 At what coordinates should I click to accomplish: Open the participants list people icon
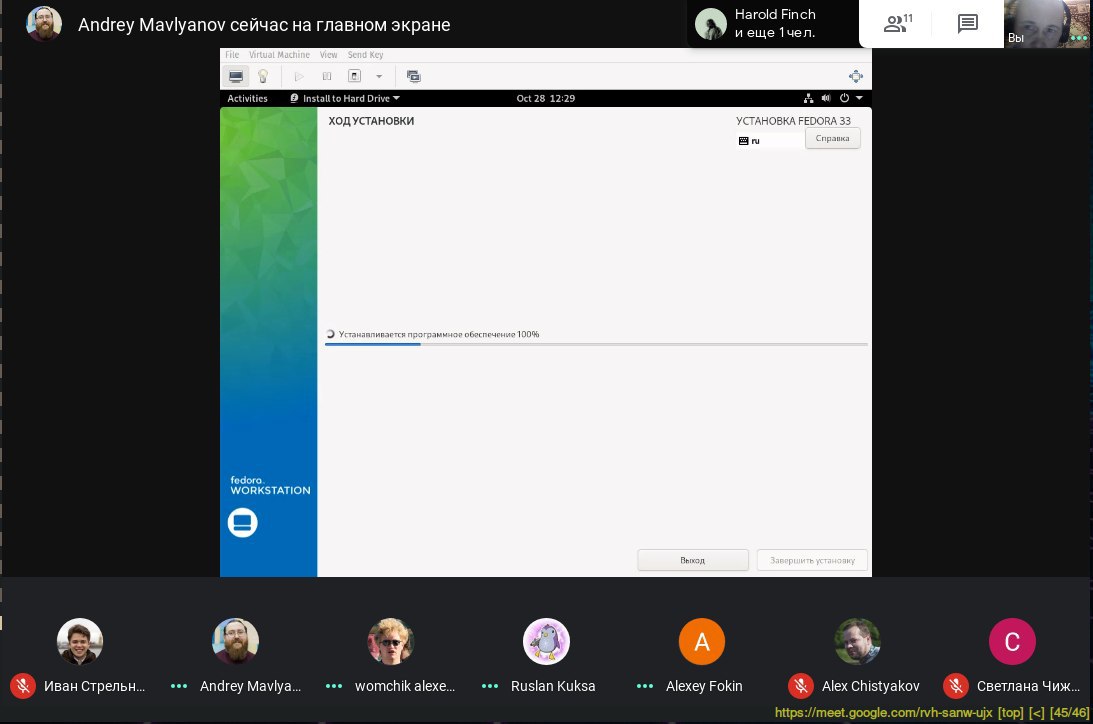898,24
